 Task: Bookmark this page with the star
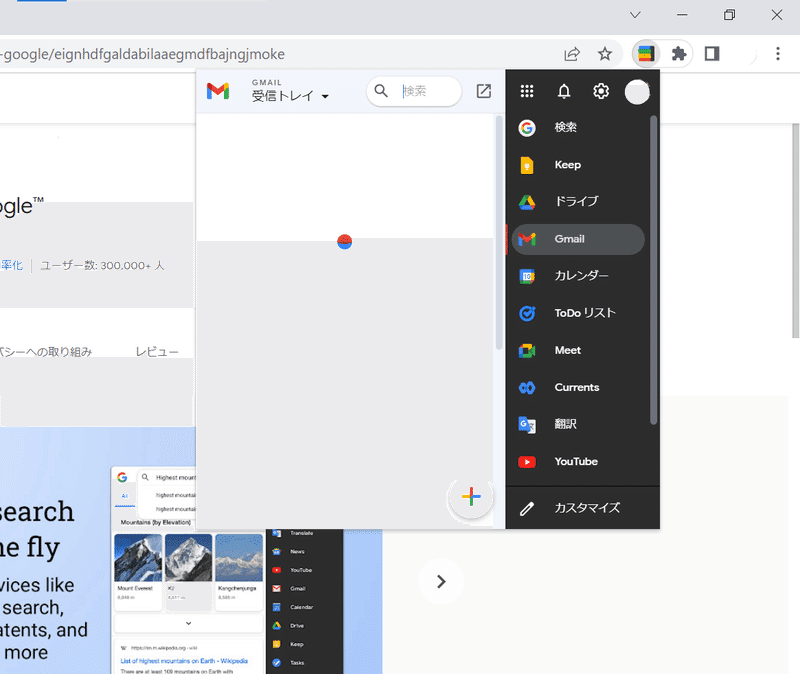click(605, 54)
